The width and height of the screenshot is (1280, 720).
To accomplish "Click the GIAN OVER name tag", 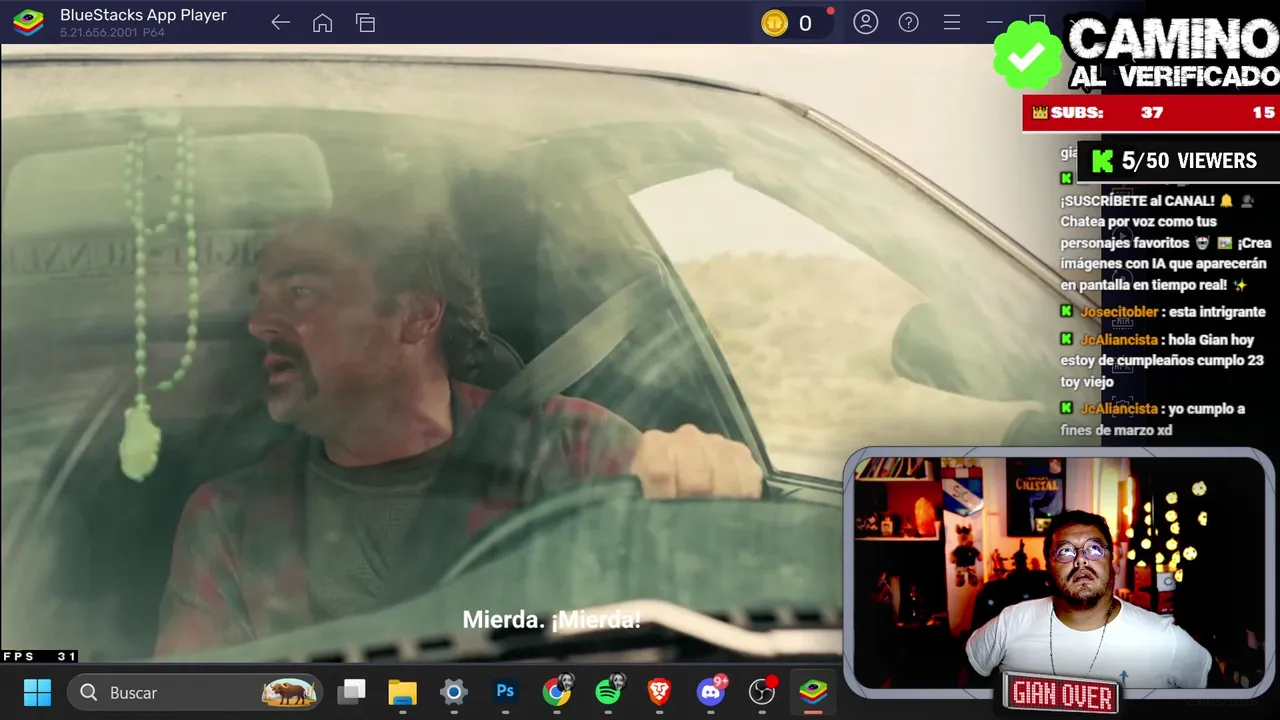I will pyautogui.click(x=1062, y=693).
